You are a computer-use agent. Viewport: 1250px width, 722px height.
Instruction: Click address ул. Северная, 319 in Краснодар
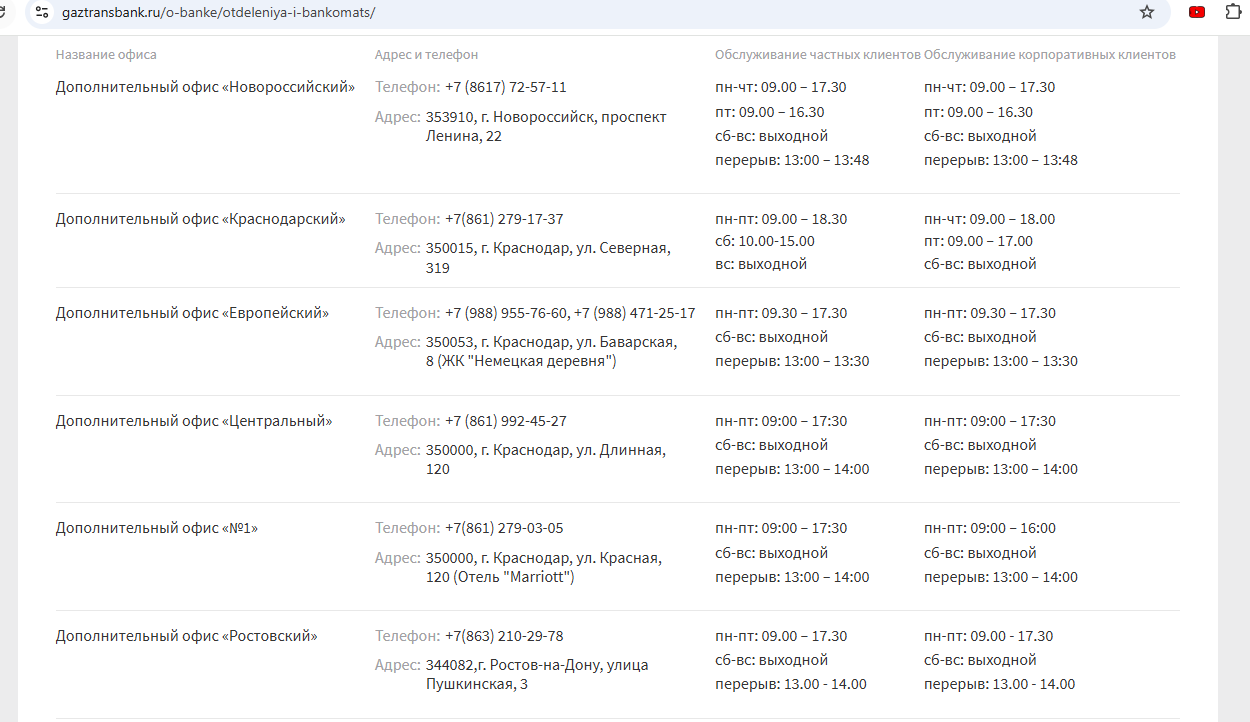point(548,258)
